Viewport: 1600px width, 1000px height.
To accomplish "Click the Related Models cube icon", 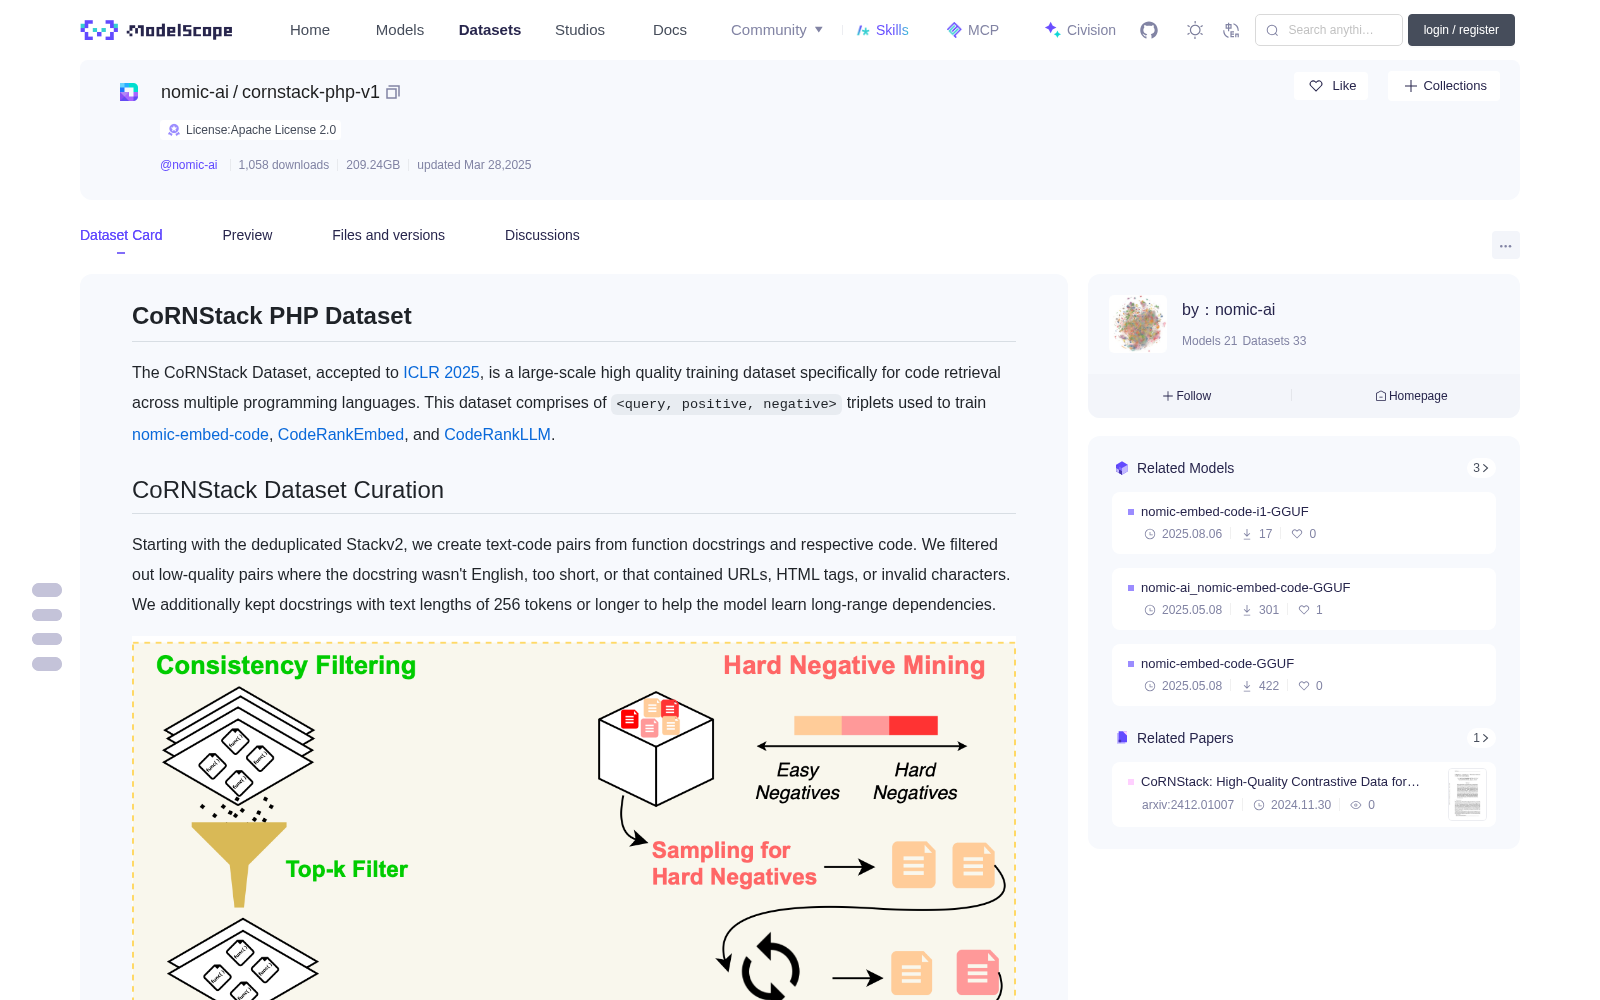I will [x=1122, y=468].
